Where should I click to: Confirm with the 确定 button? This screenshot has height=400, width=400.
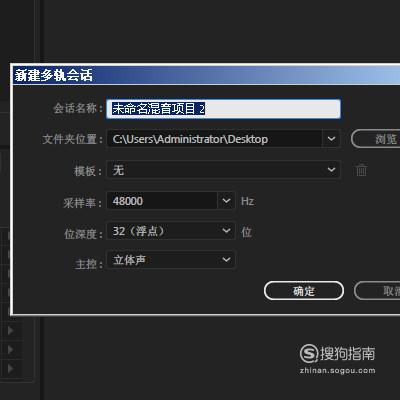(304, 291)
